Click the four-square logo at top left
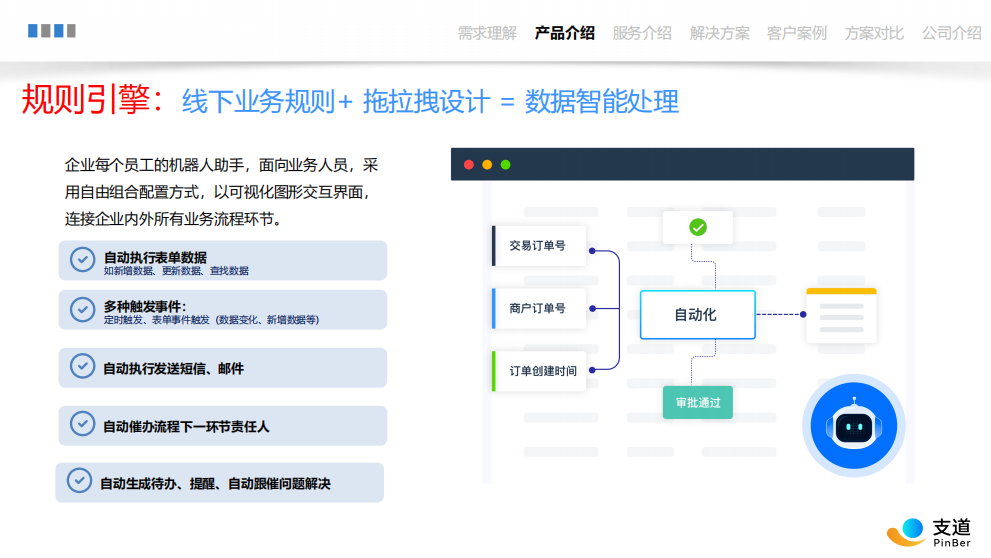Image resolution: width=991 pixels, height=558 pixels. click(52, 31)
